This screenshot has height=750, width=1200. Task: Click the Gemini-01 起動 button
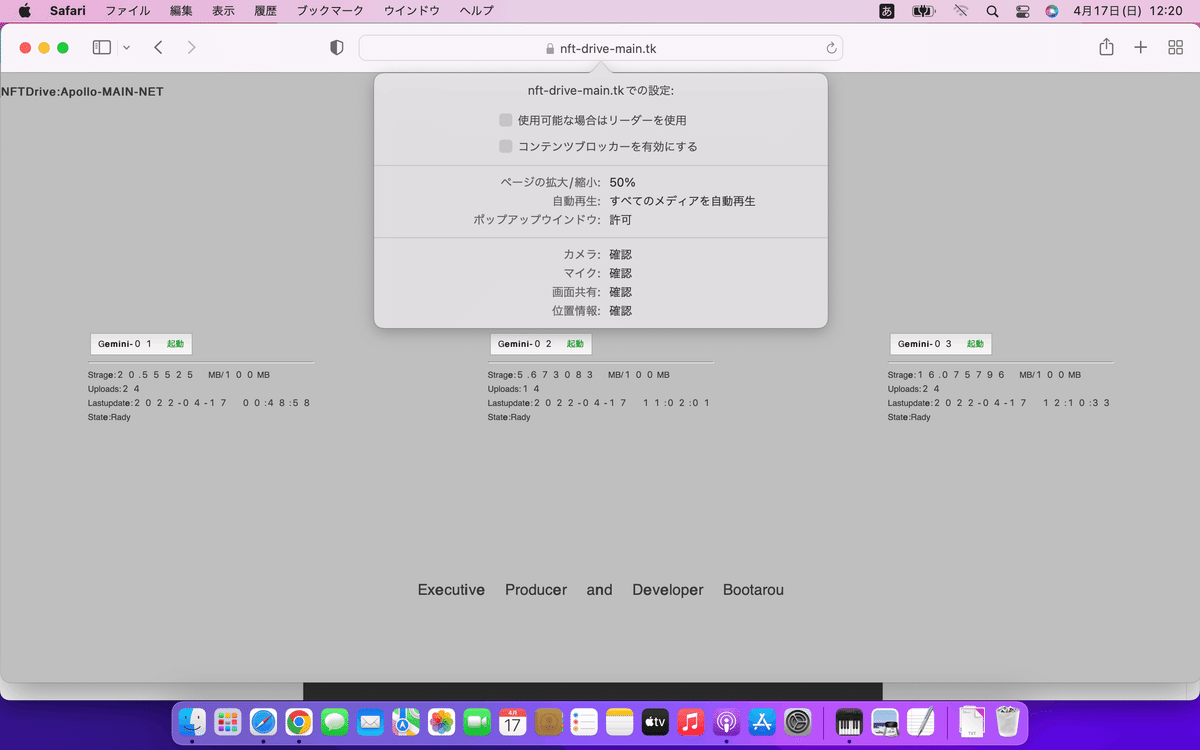pyautogui.click(x=141, y=344)
